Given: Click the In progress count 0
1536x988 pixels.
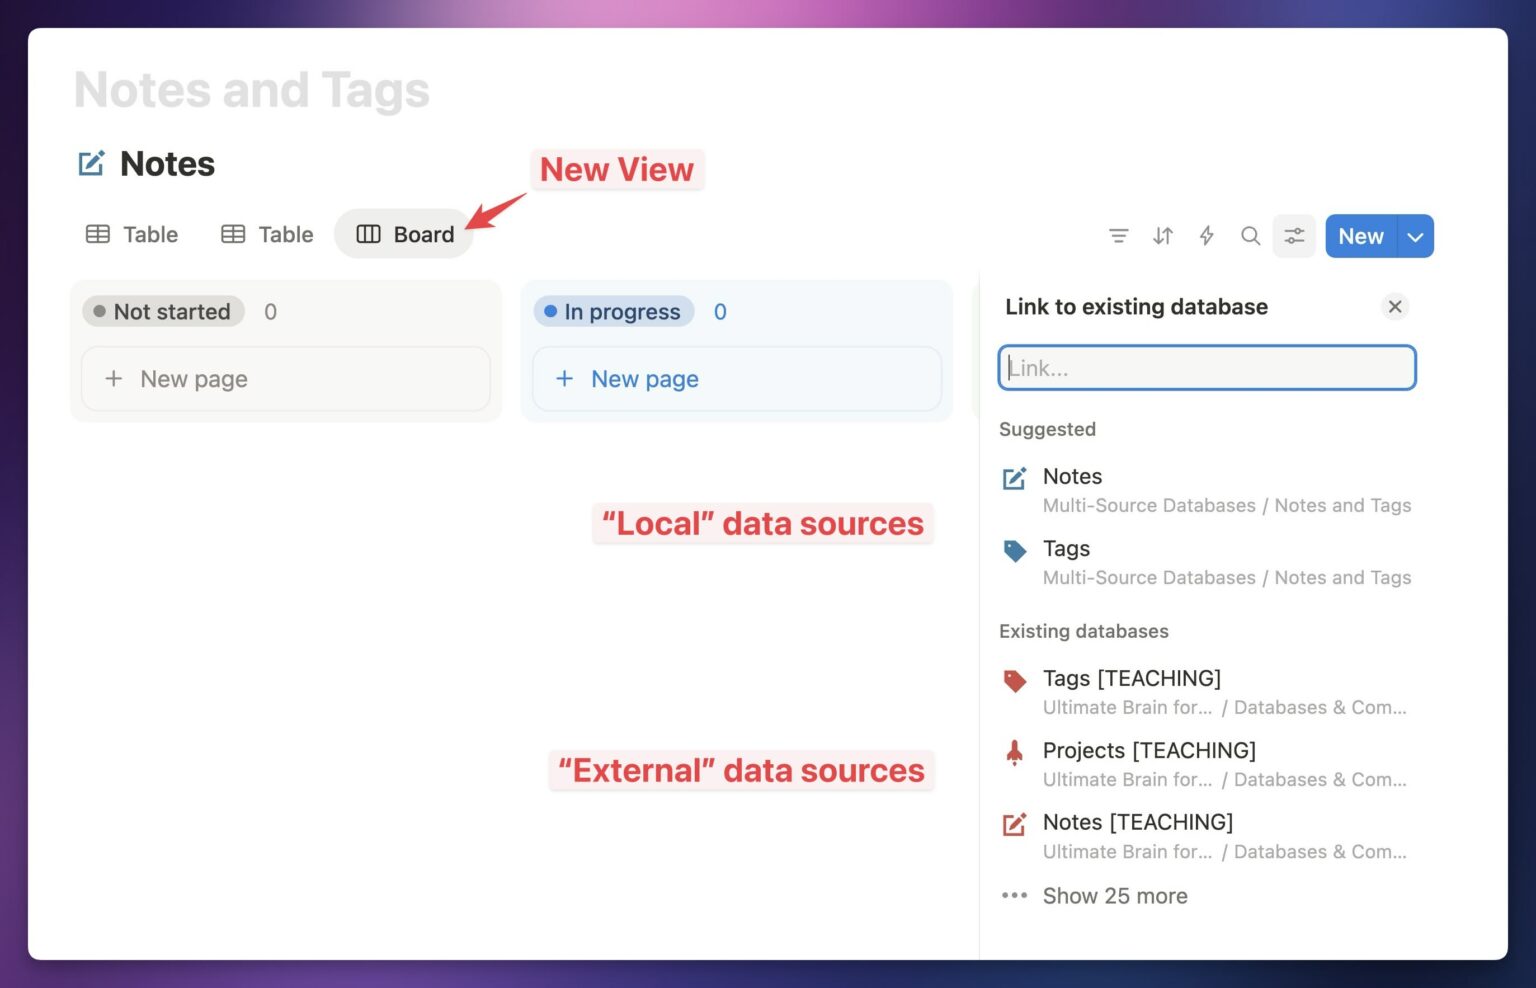Looking at the screenshot, I should pyautogui.click(x=720, y=312).
